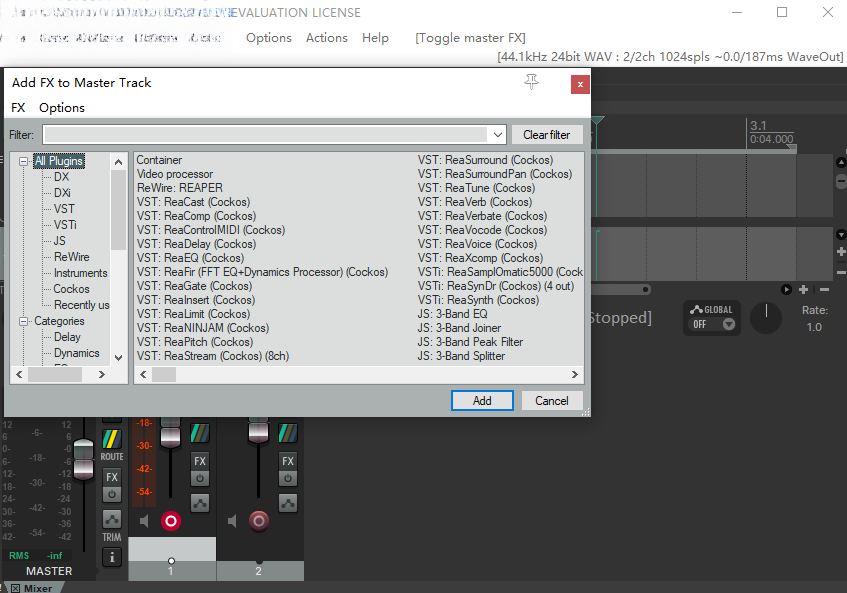
Task: Open GLOBAL automation override dropdown
Action: click(729, 324)
